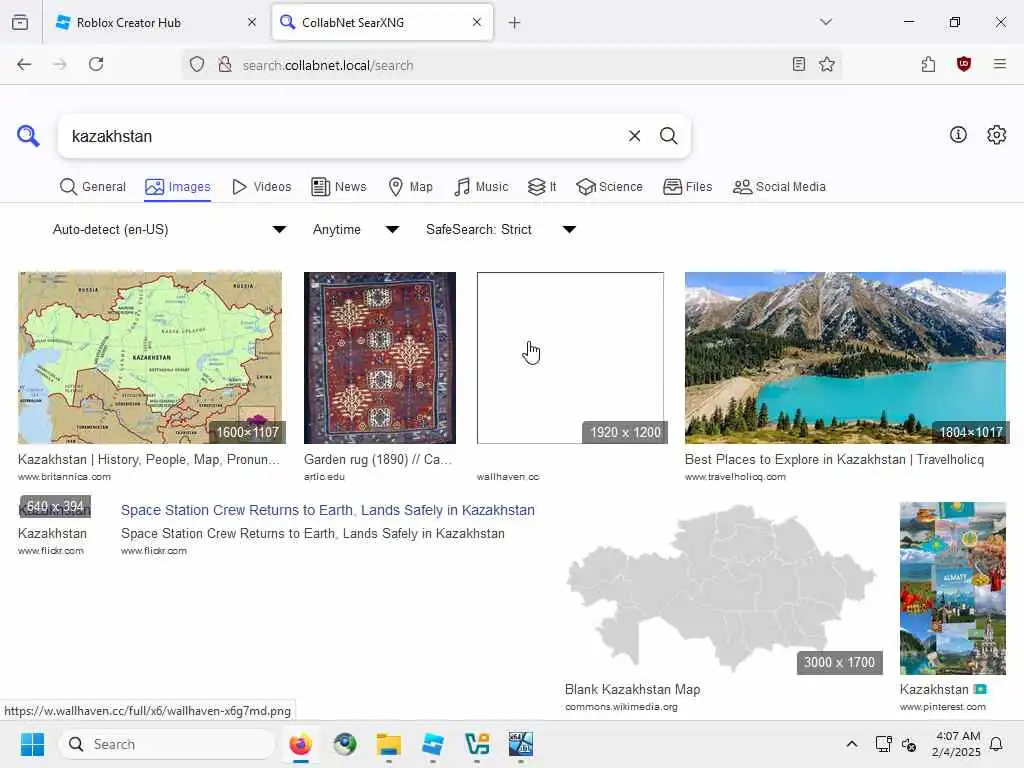Screen dimensions: 1024x768
Task: Expand the list all tabs chevron
Action: click(x=826, y=22)
